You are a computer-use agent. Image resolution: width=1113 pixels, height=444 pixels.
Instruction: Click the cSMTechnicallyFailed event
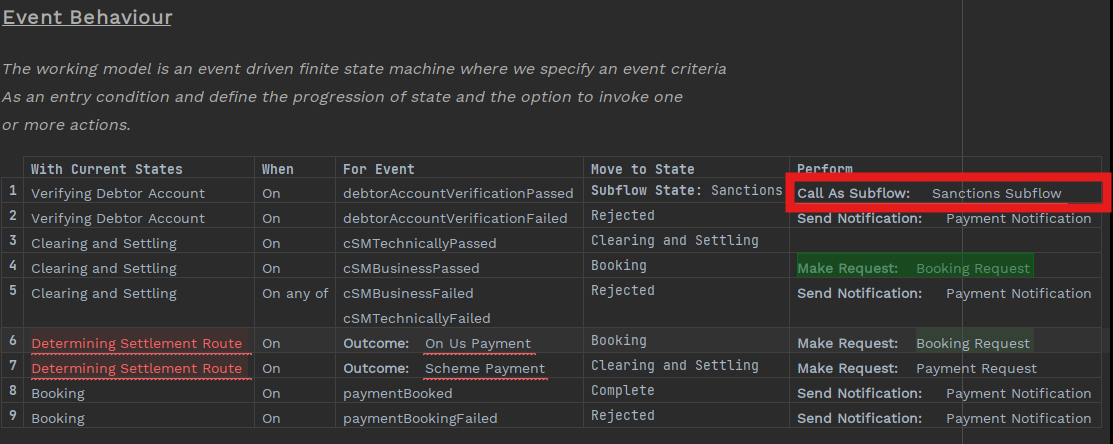point(416,318)
